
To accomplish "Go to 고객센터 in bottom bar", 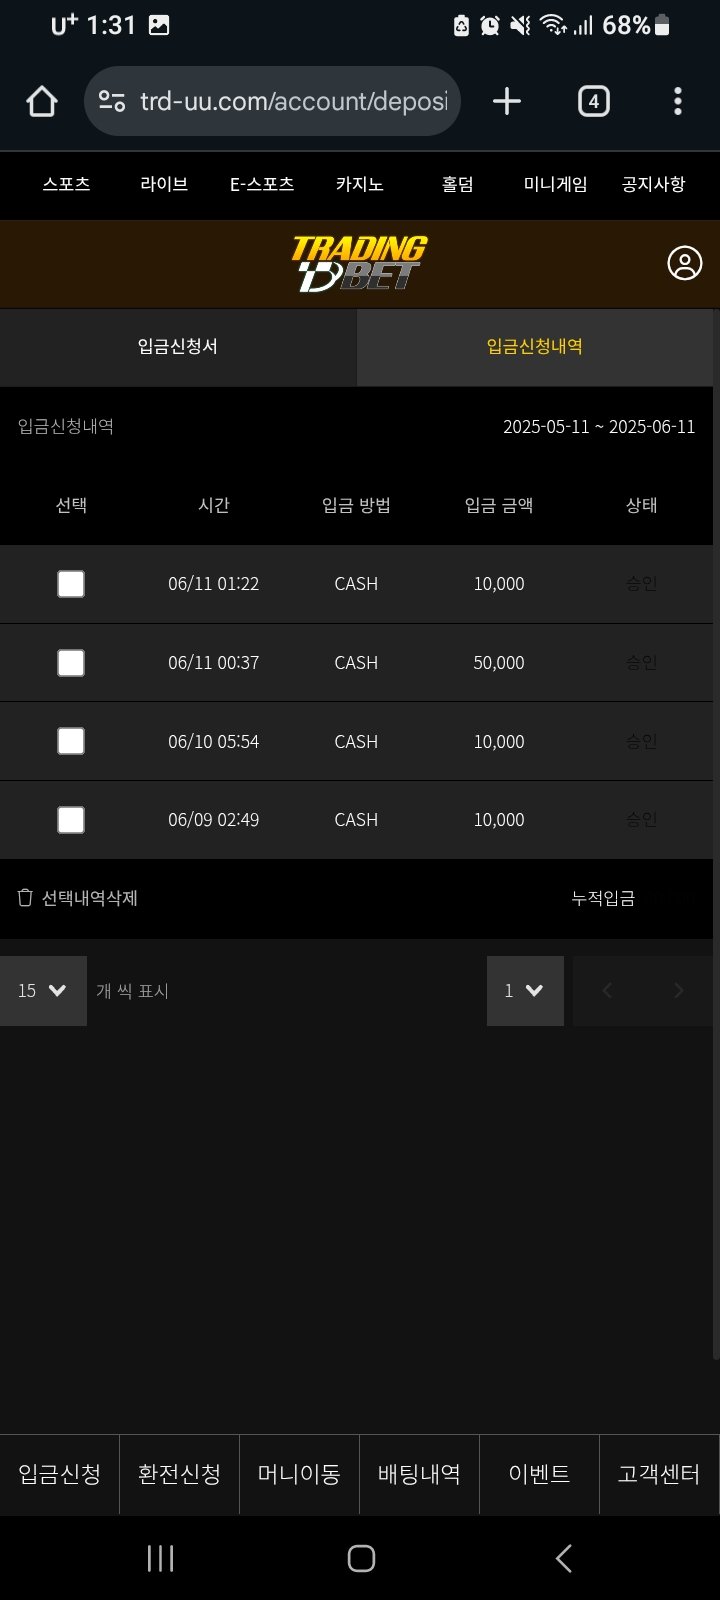I will (x=658, y=1474).
